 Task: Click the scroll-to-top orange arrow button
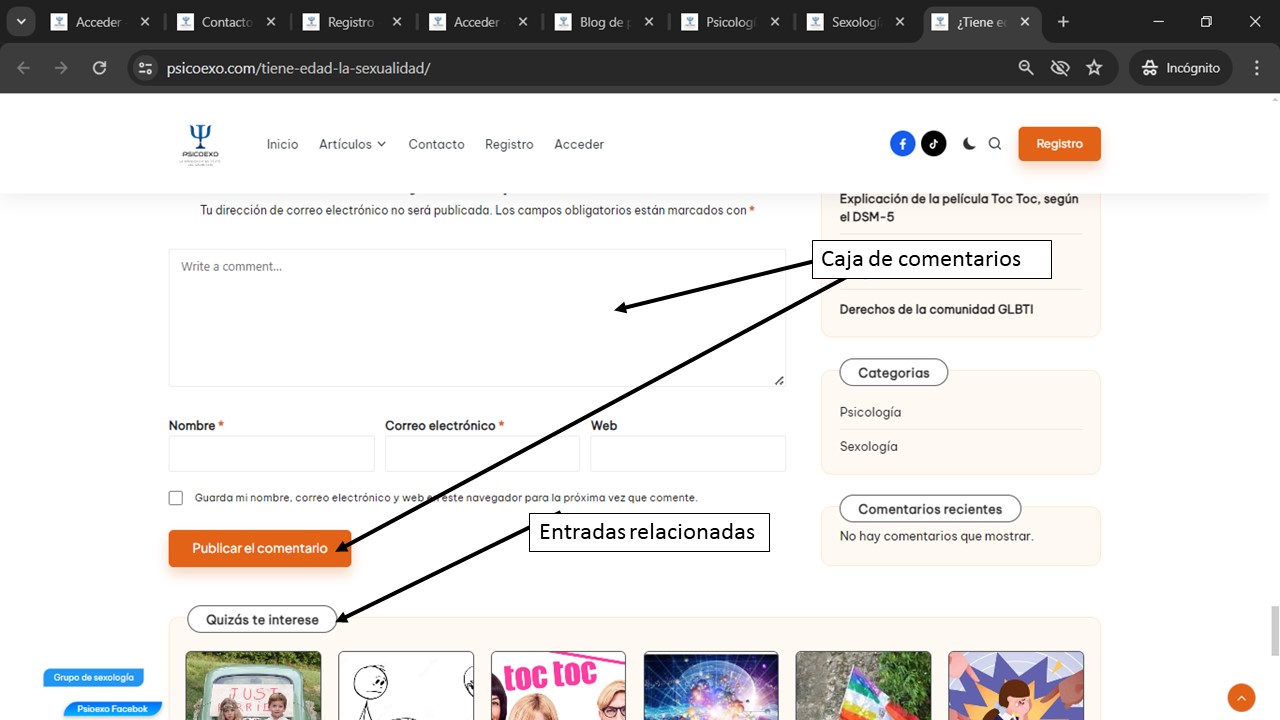tap(1241, 697)
